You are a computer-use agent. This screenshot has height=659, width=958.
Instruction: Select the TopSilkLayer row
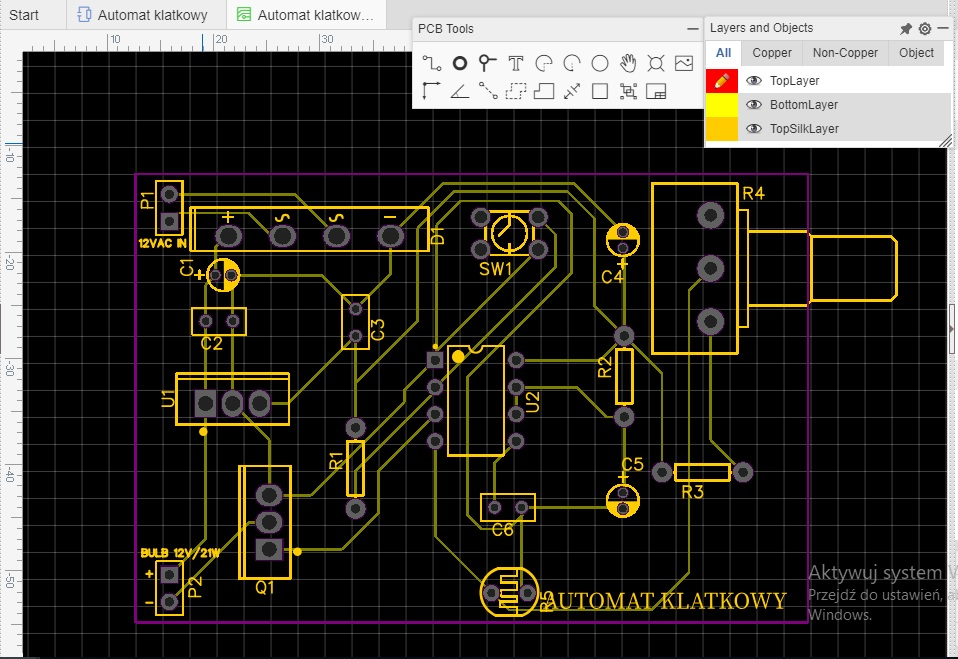[828, 128]
